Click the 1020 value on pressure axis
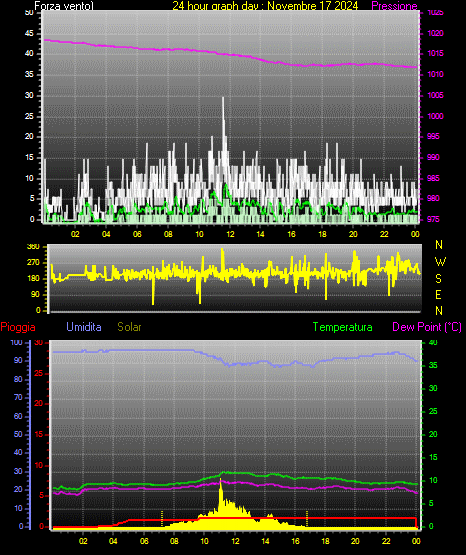The width and height of the screenshot is (466, 555). coord(435,33)
